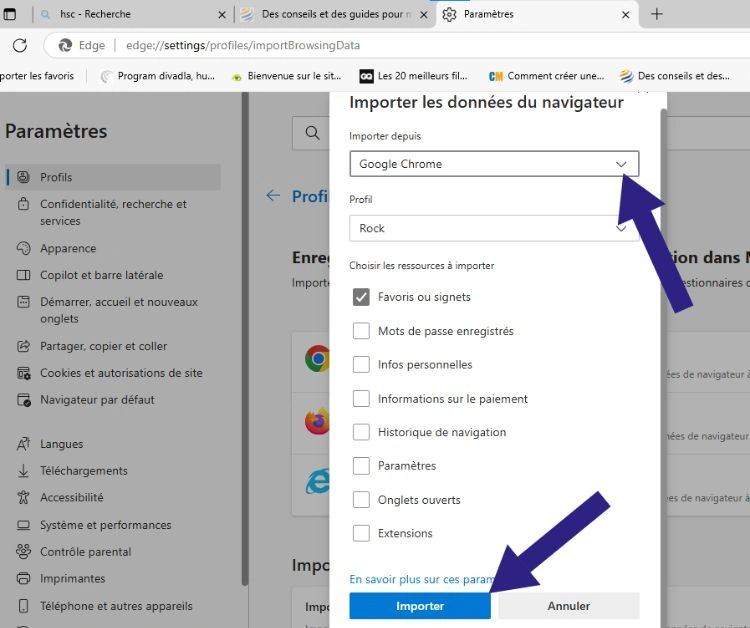Image resolution: width=750 pixels, height=628 pixels.
Task: Open Bienvenue sur le sit... bookmark
Action: point(286,76)
